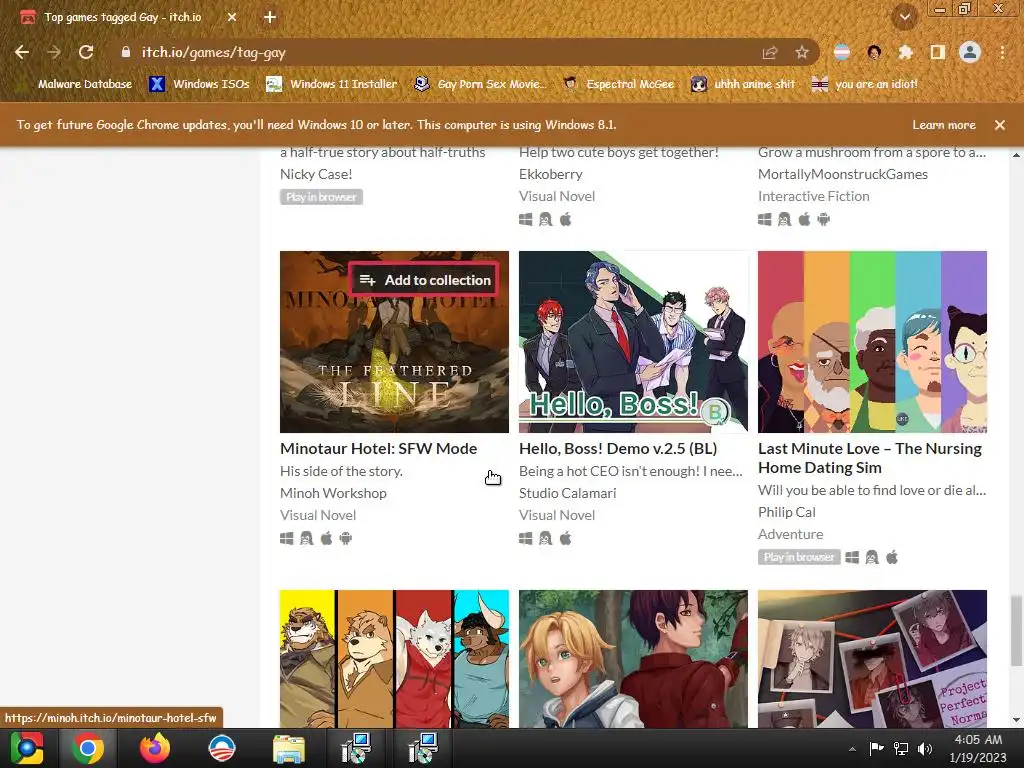Open the volume control in the tray
This screenshot has width=1024, height=768.
click(x=925, y=748)
